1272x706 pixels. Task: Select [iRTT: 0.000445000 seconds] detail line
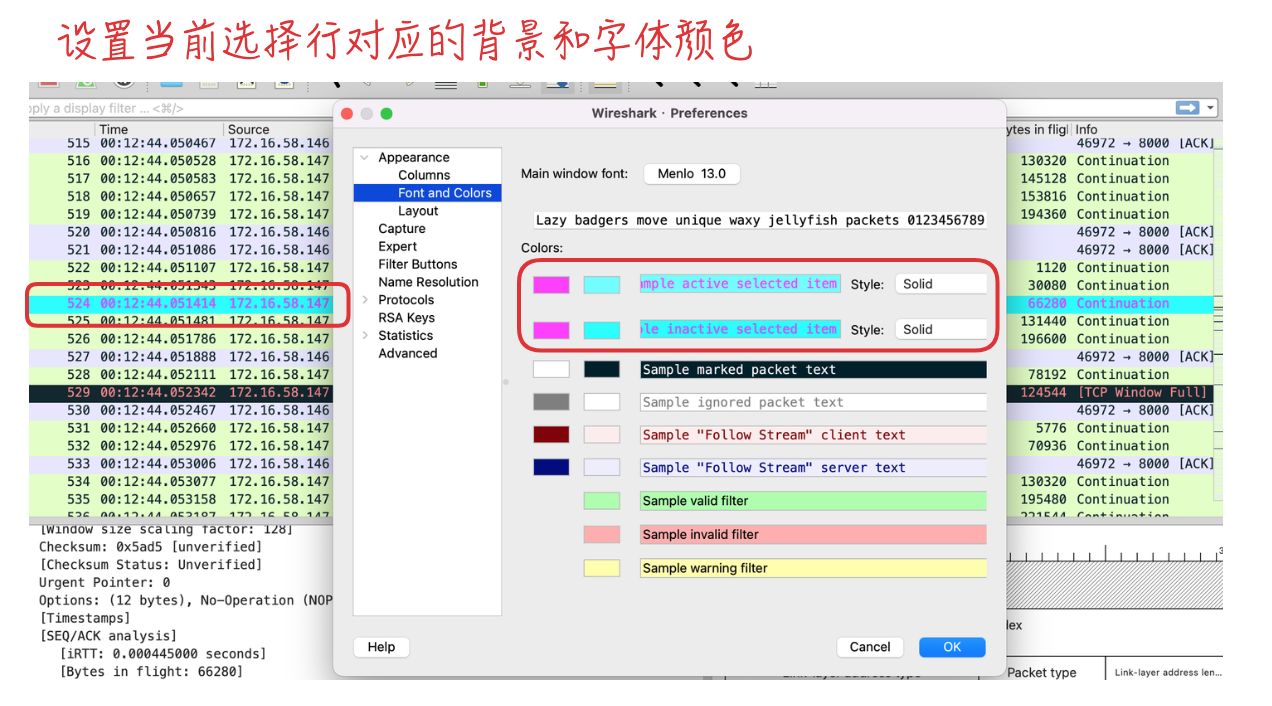click(163, 654)
